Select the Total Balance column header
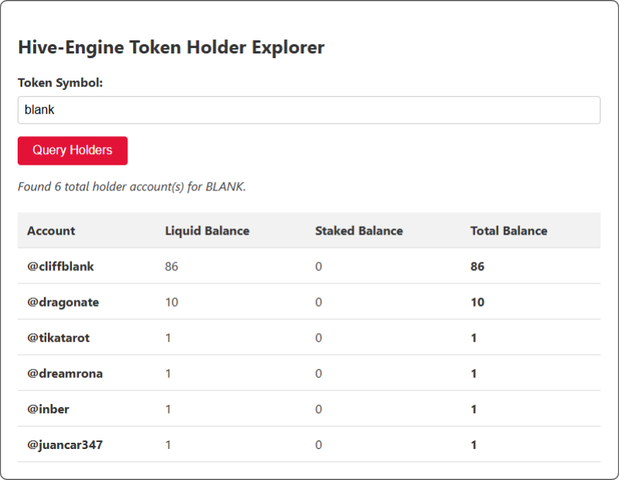Image resolution: width=619 pixels, height=480 pixels. [509, 231]
